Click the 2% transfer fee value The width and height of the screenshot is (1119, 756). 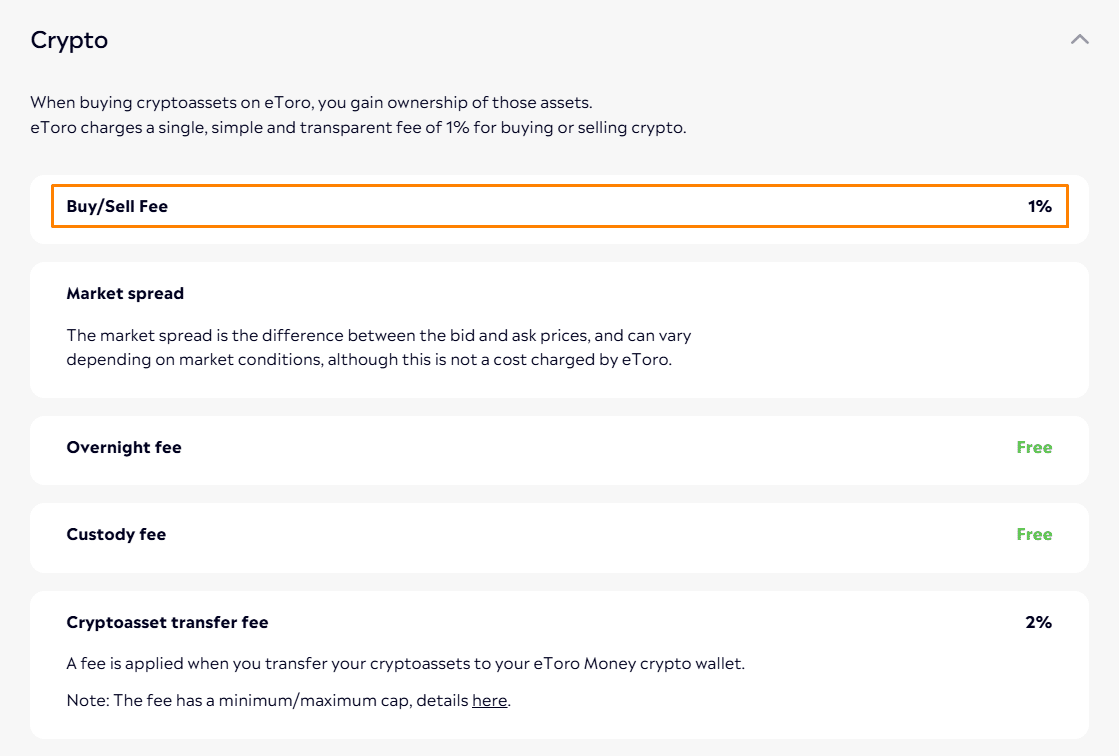pyautogui.click(x=1039, y=623)
